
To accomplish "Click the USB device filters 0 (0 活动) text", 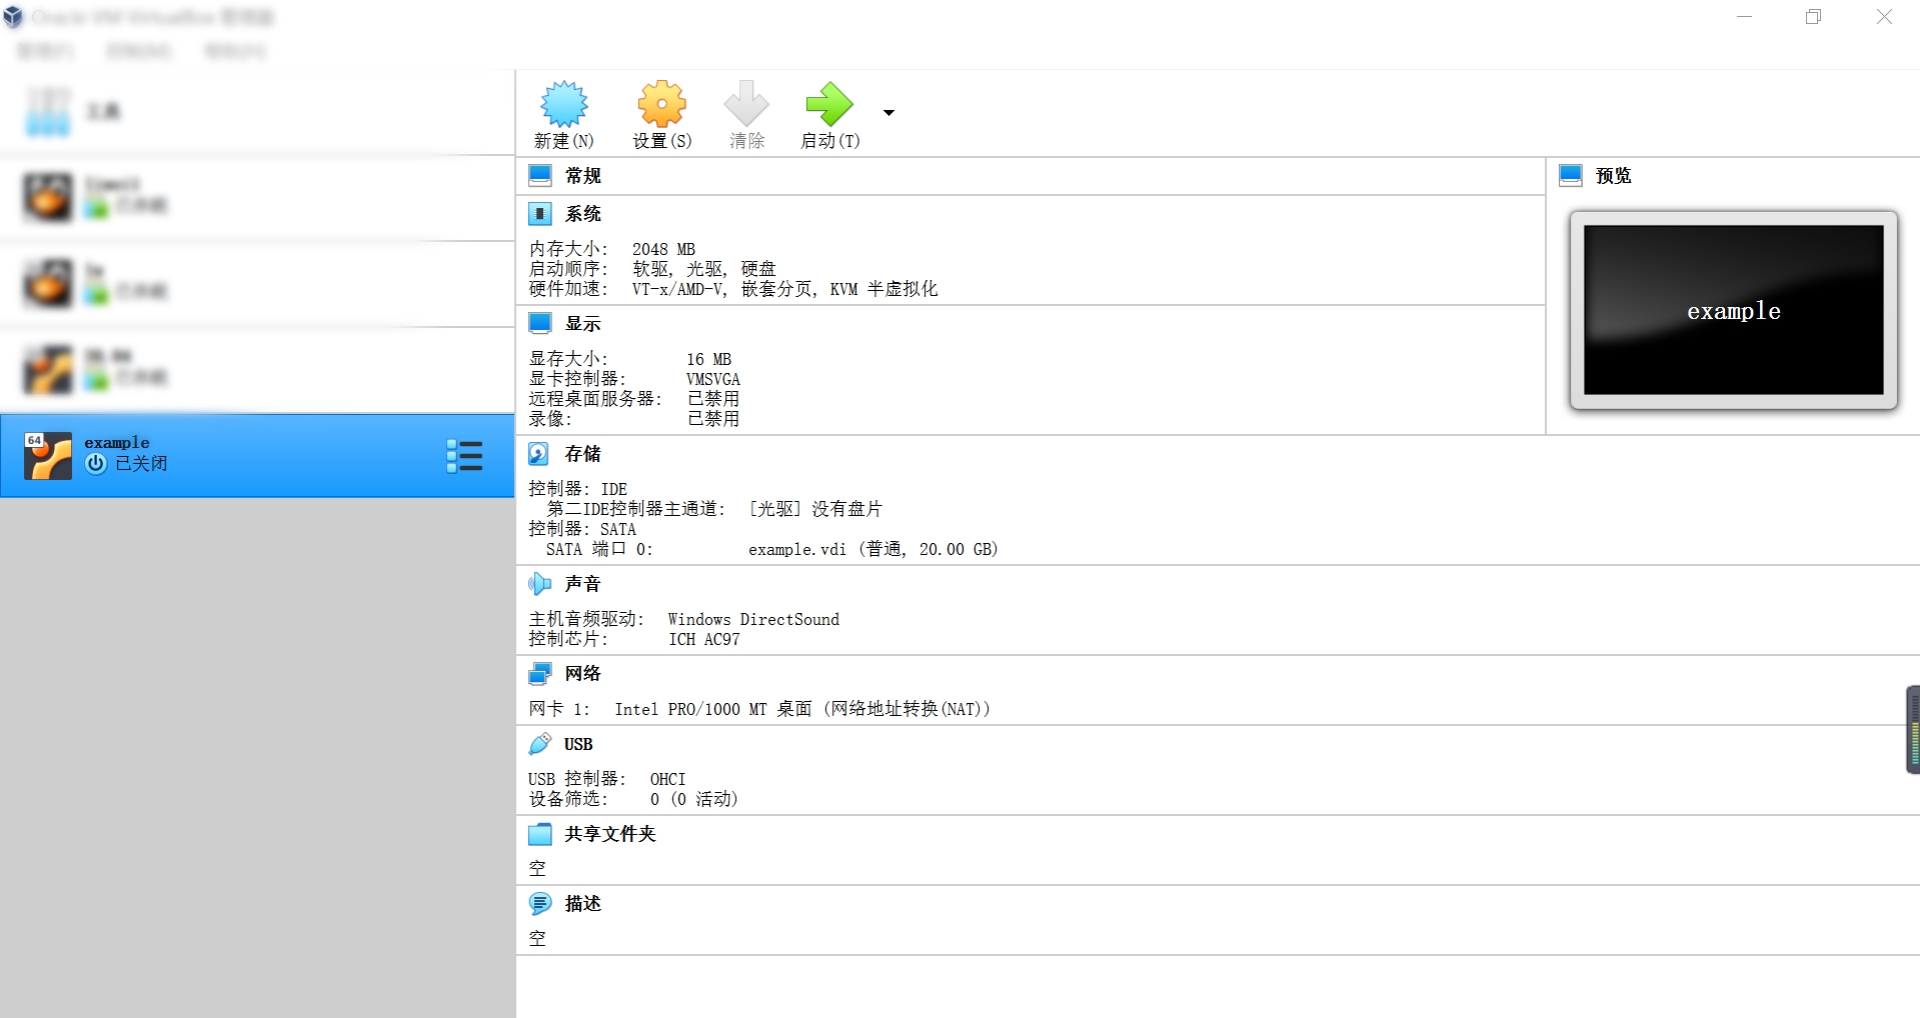I will (x=694, y=799).
